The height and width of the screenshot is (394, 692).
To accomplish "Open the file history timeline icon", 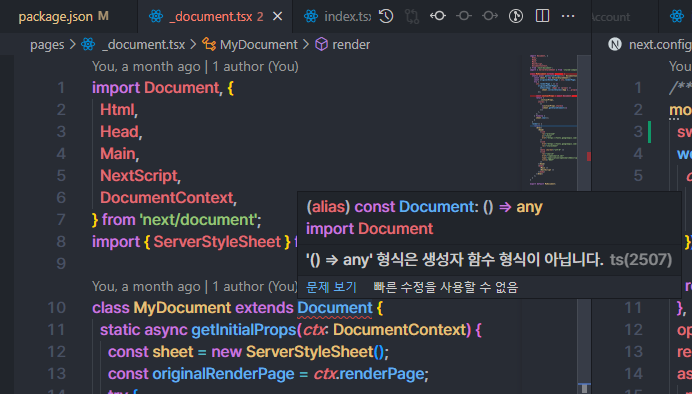I will click(386, 16).
